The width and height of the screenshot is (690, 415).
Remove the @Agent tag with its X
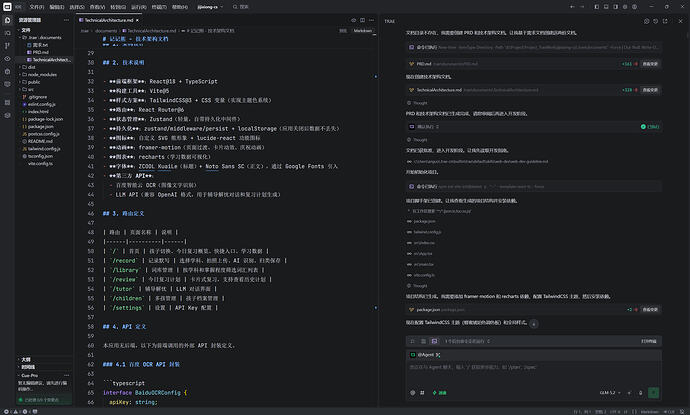pyautogui.click(x=438, y=355)
